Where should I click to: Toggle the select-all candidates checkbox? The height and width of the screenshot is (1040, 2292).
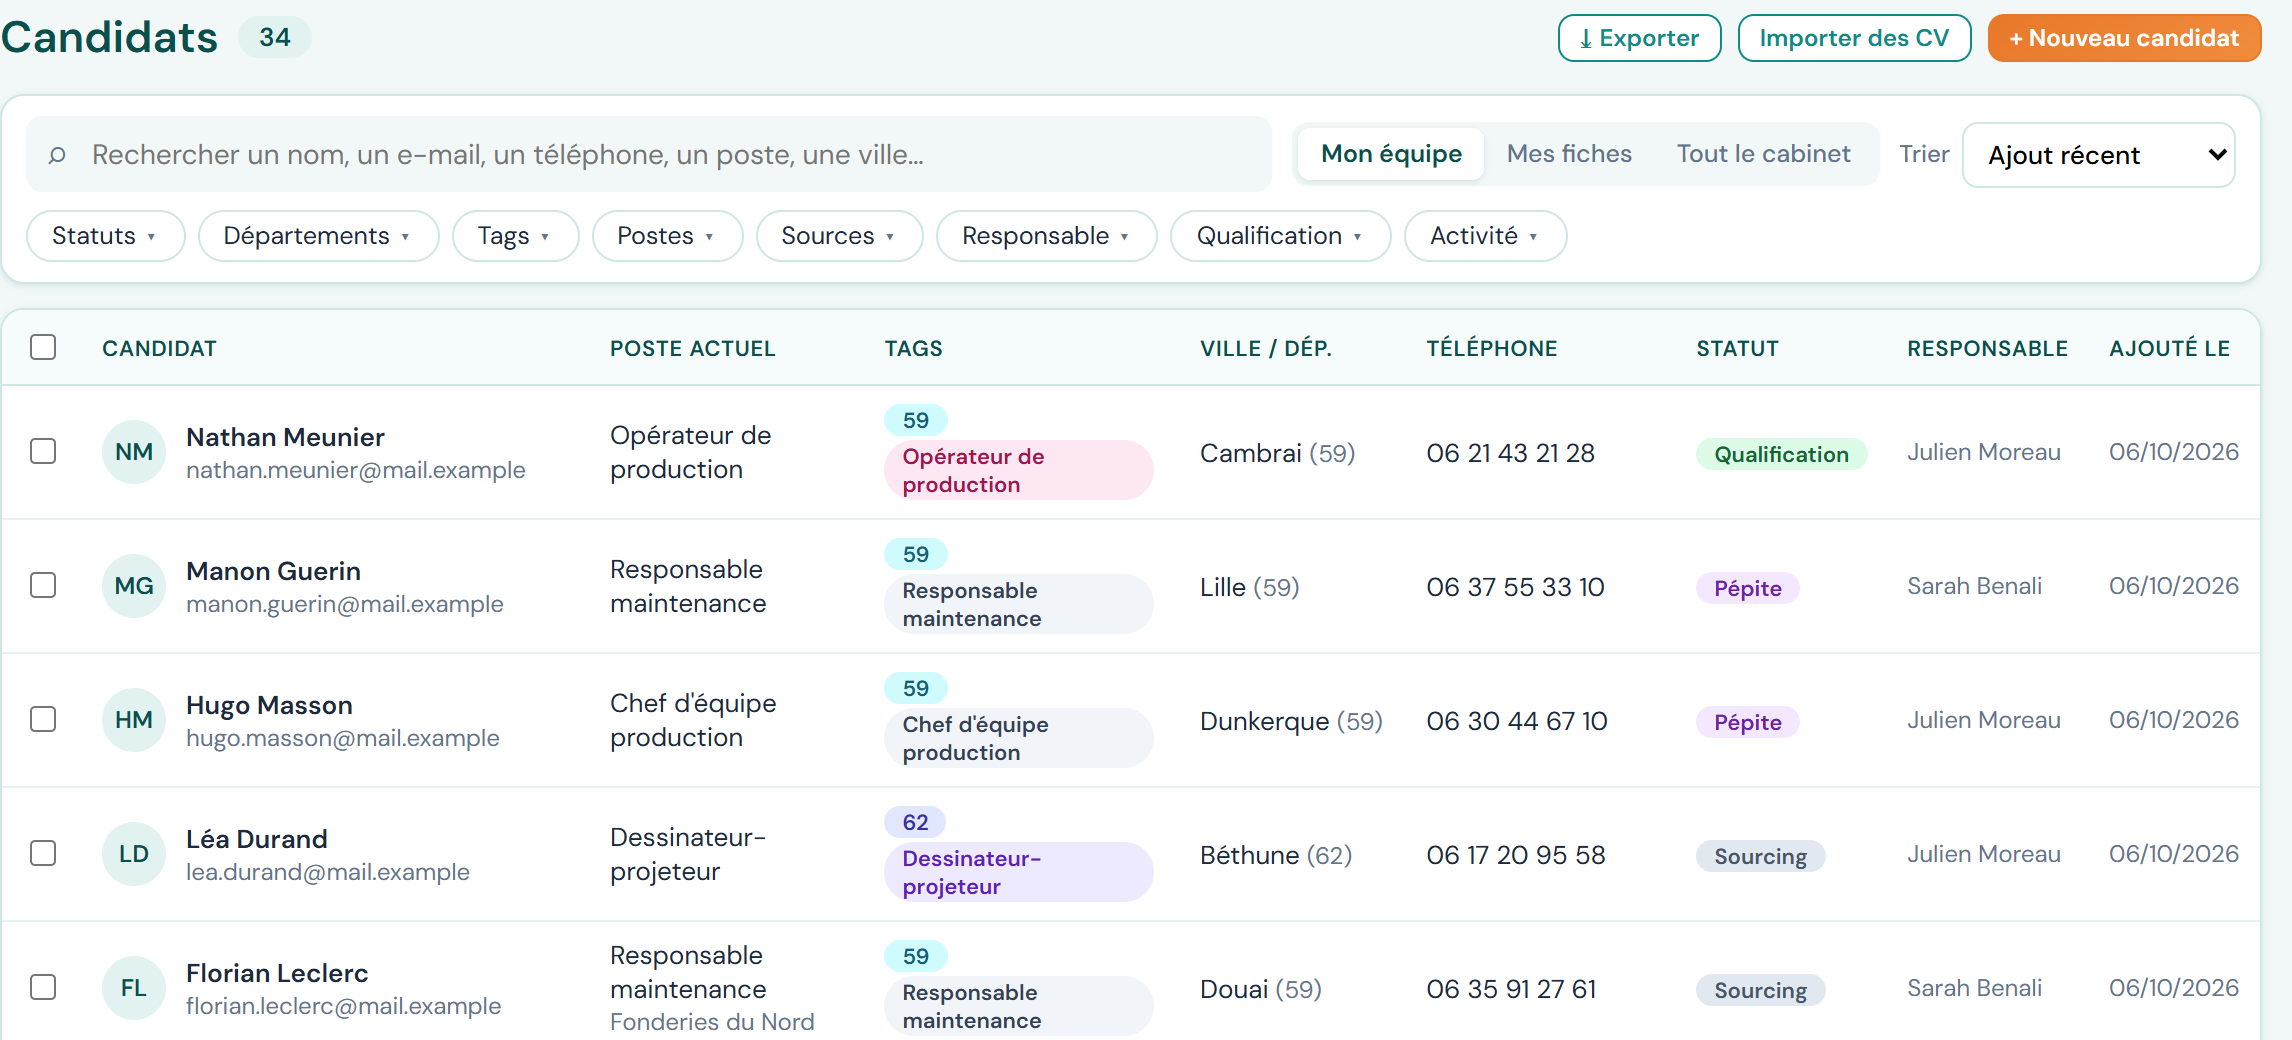pyautogui.click(x=43, y=347)
